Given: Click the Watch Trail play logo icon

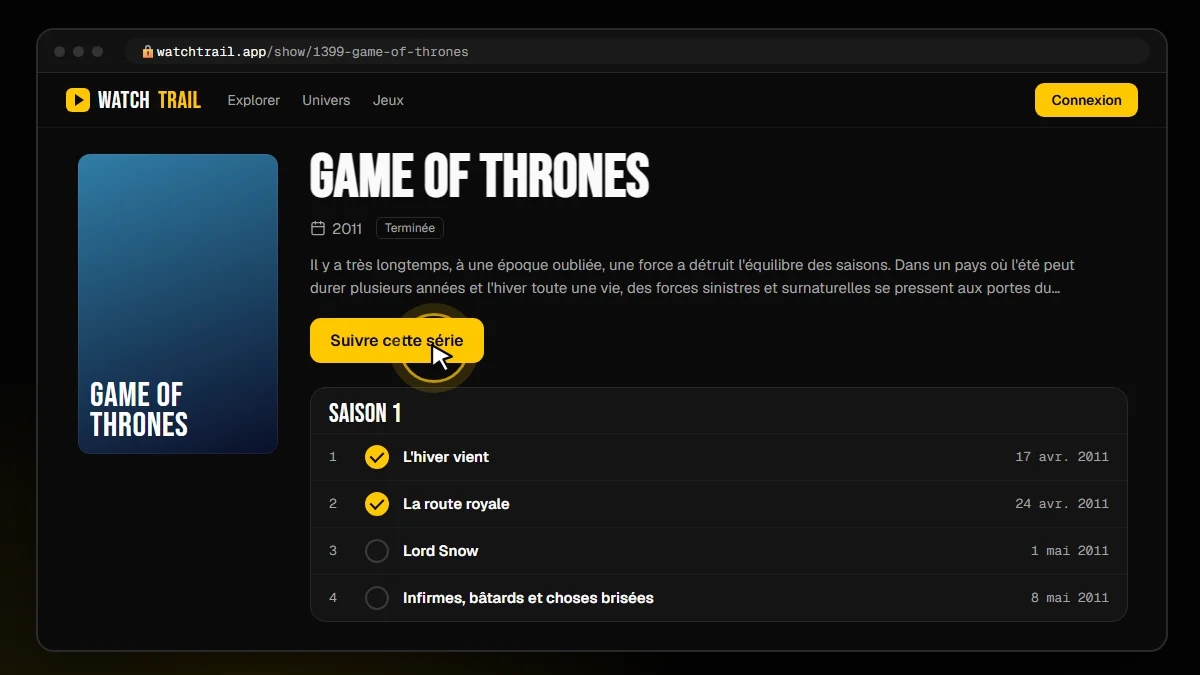Looking at the screenshot, I should click(78, 100).
